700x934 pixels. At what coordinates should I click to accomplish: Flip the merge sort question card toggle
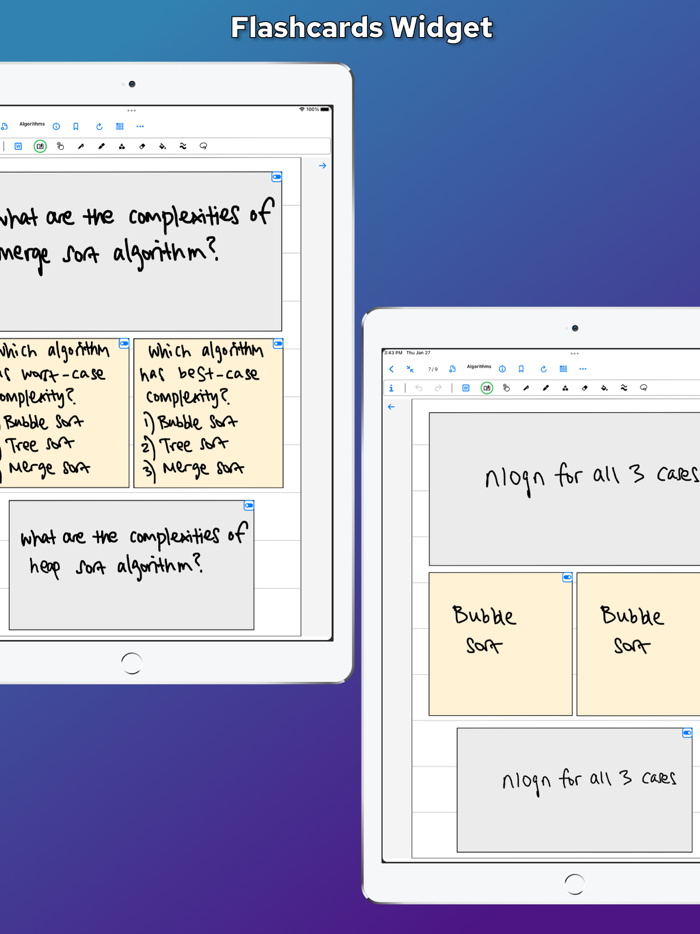tap(276, 177)
